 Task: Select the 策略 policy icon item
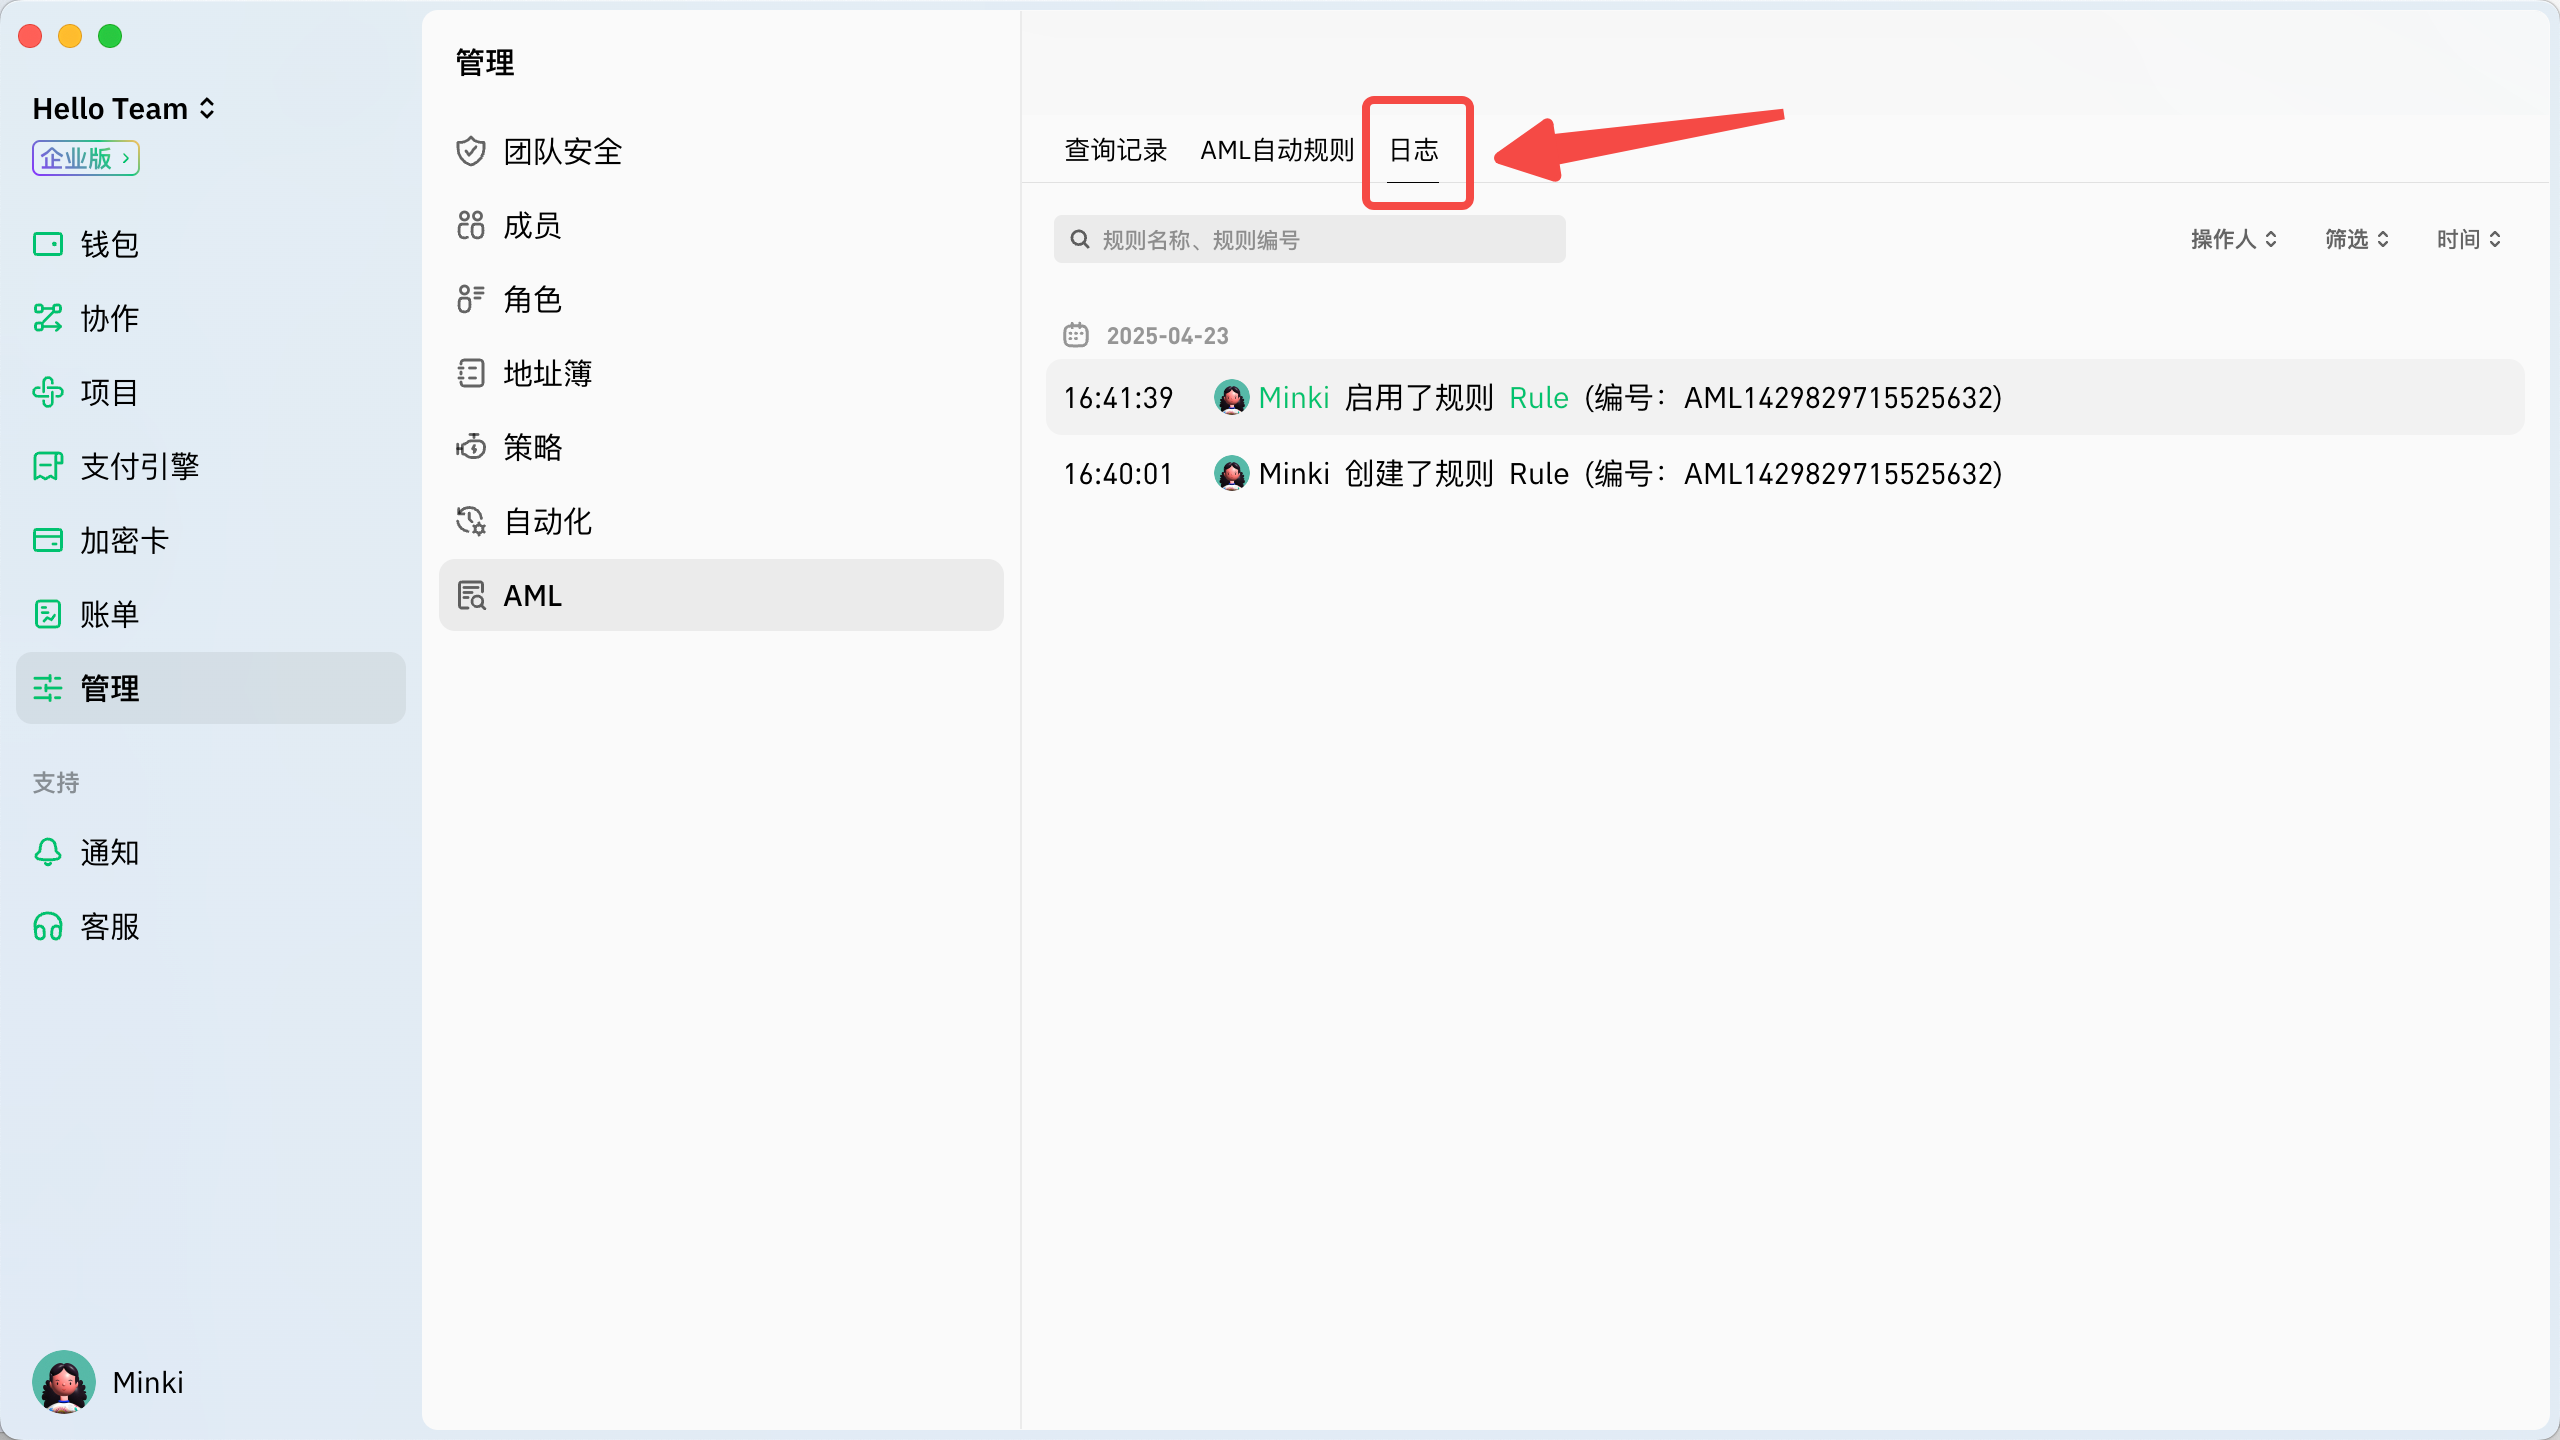pos(471,447)
